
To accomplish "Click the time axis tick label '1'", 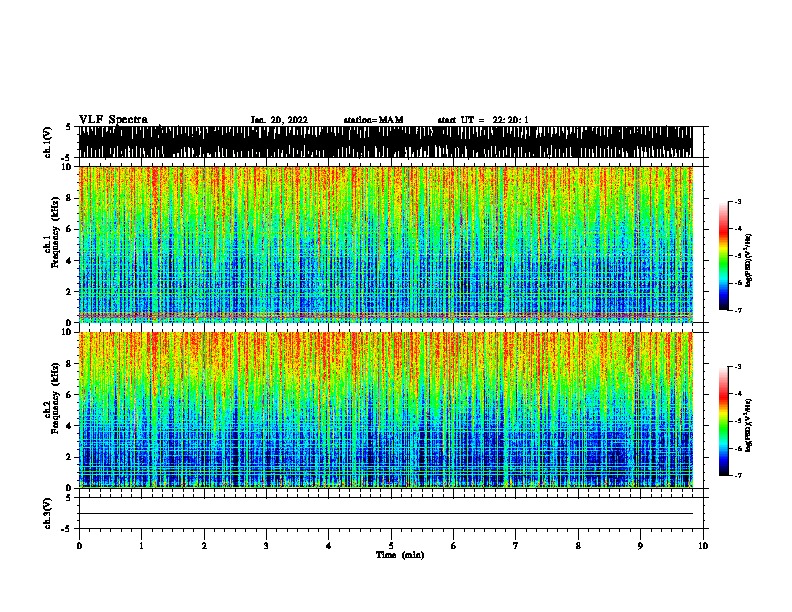I will [142, 546].
